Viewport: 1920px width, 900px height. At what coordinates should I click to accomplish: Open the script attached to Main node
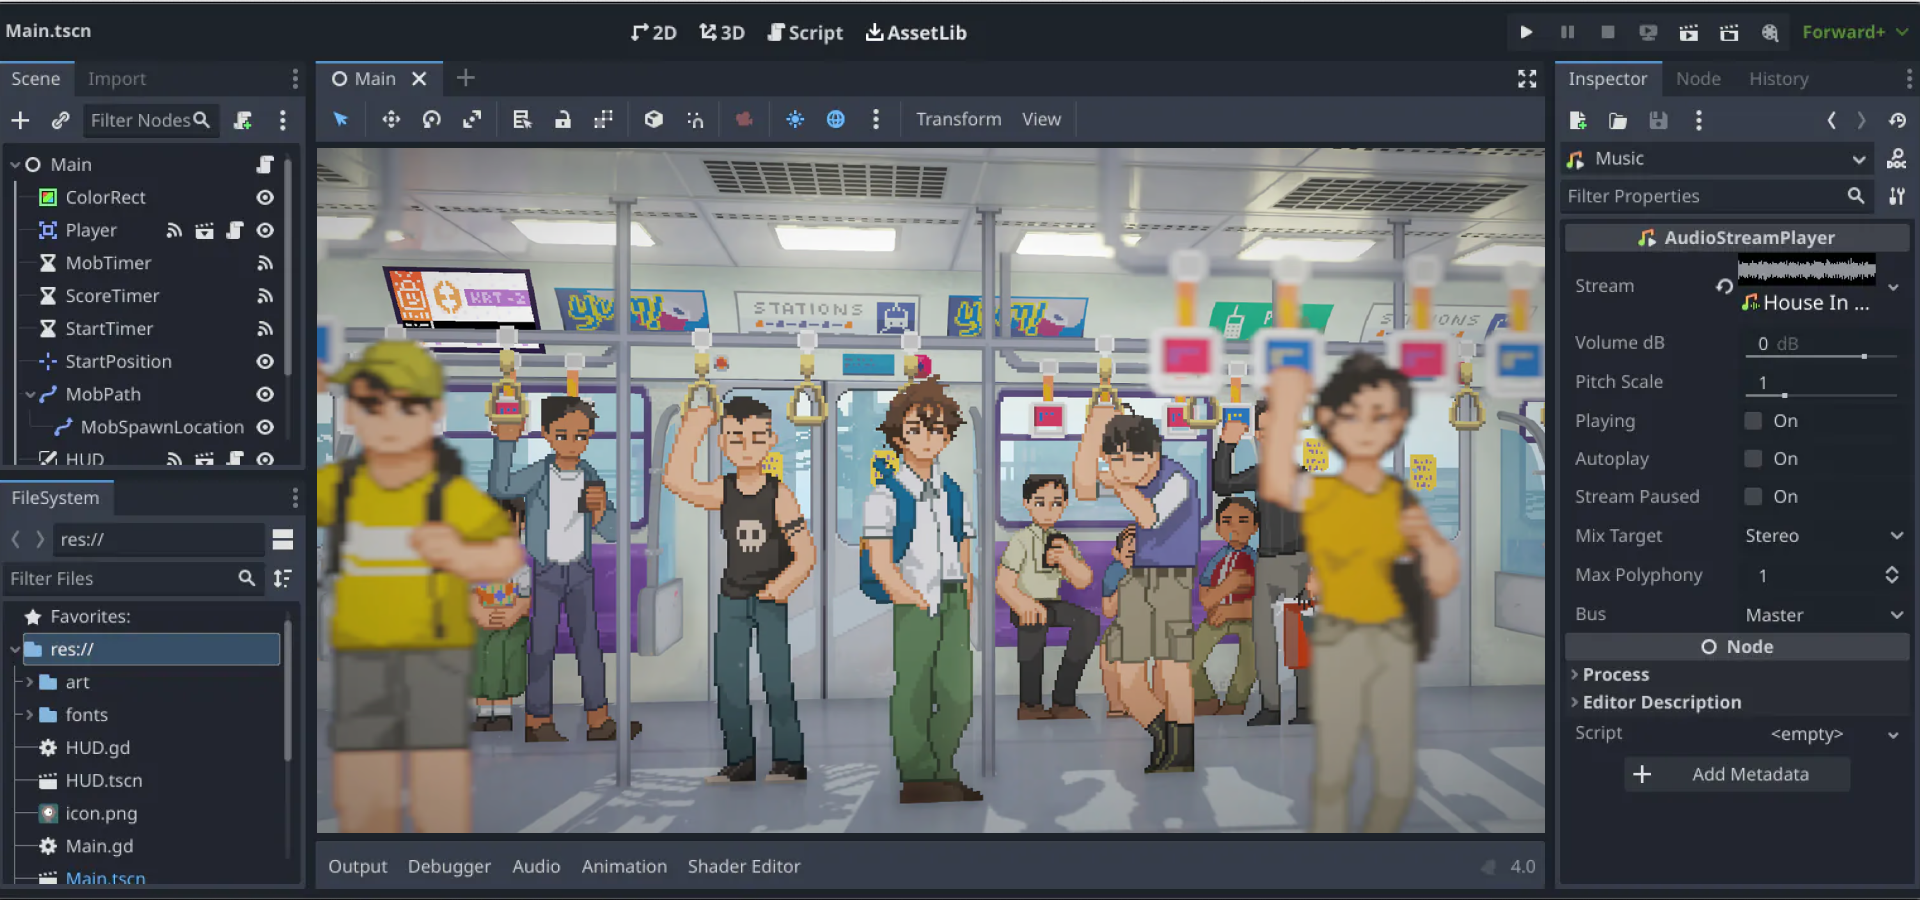[265, 164]
